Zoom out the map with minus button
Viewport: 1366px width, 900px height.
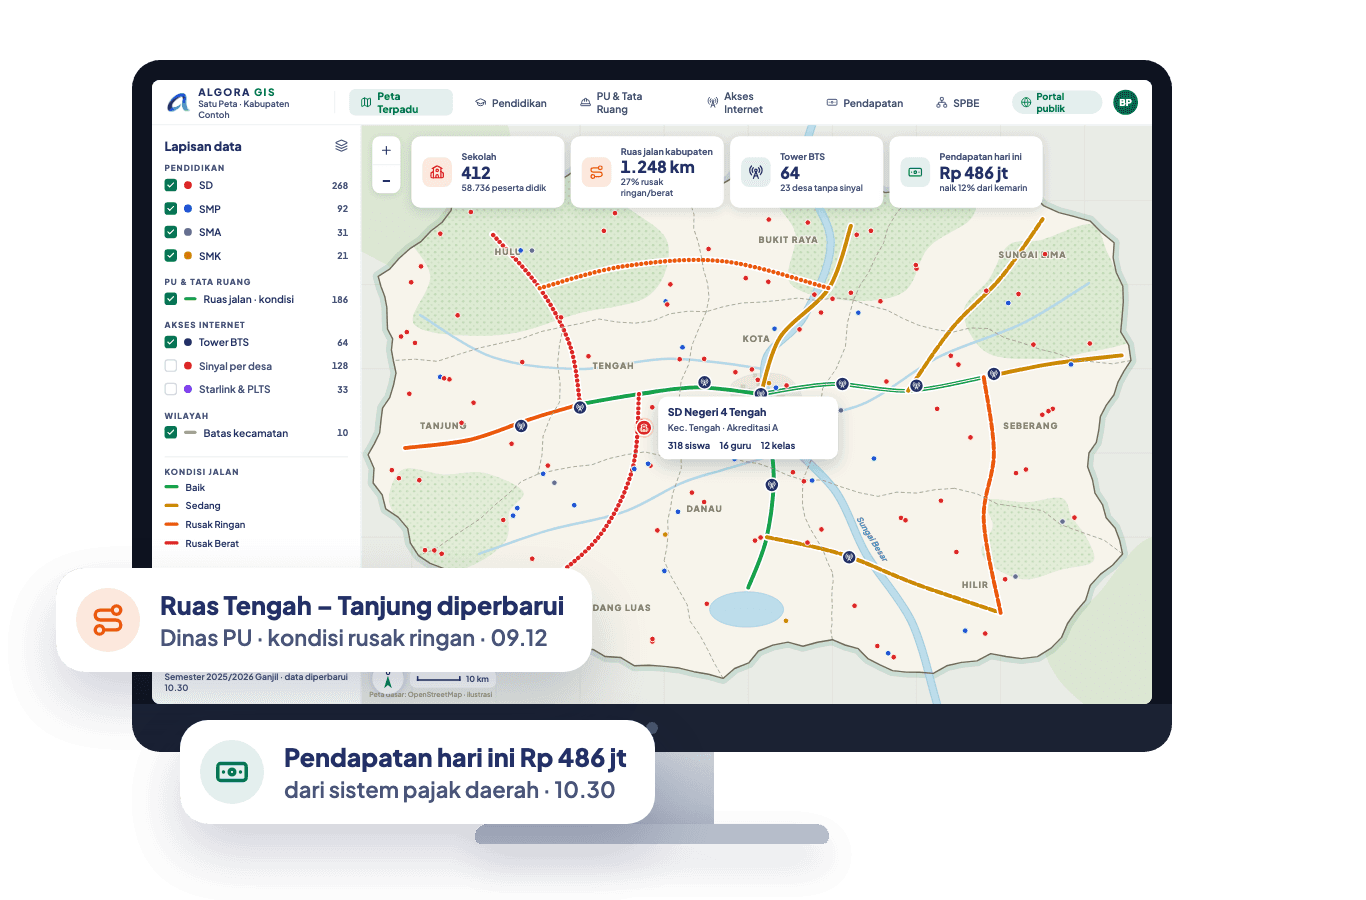pos(386,181)
